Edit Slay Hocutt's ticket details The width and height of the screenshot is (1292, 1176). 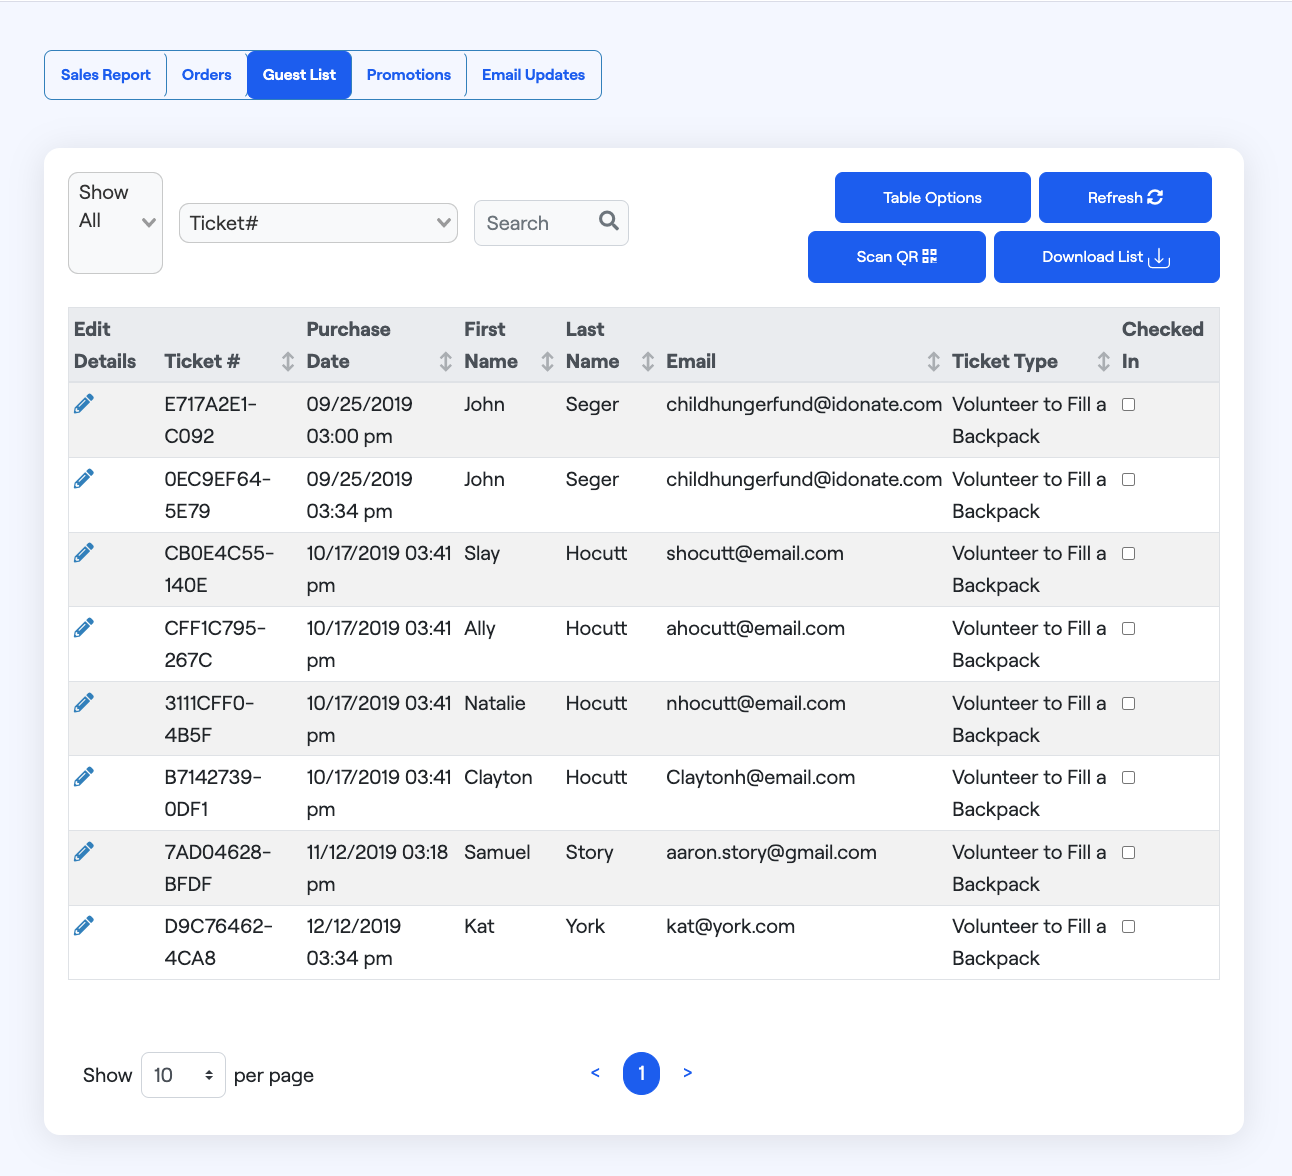[84, 552]
